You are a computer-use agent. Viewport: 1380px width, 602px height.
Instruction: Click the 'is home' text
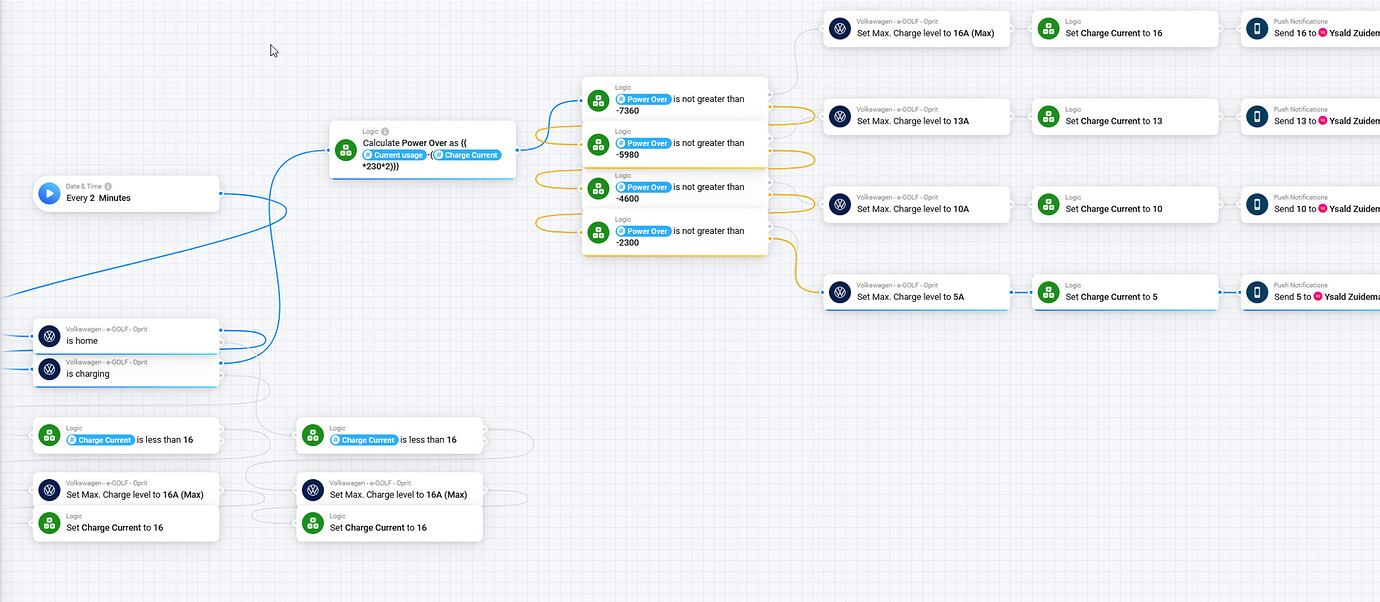(82, 341)
